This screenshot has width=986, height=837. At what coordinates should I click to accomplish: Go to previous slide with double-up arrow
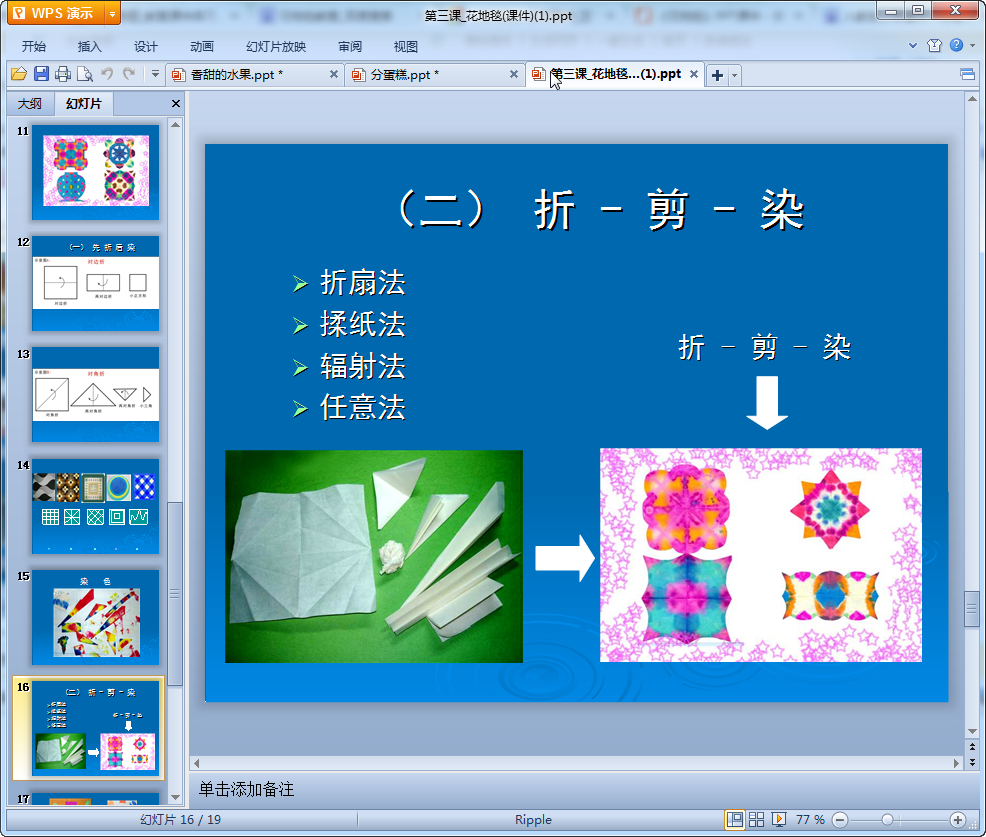(x=972, y=747)
